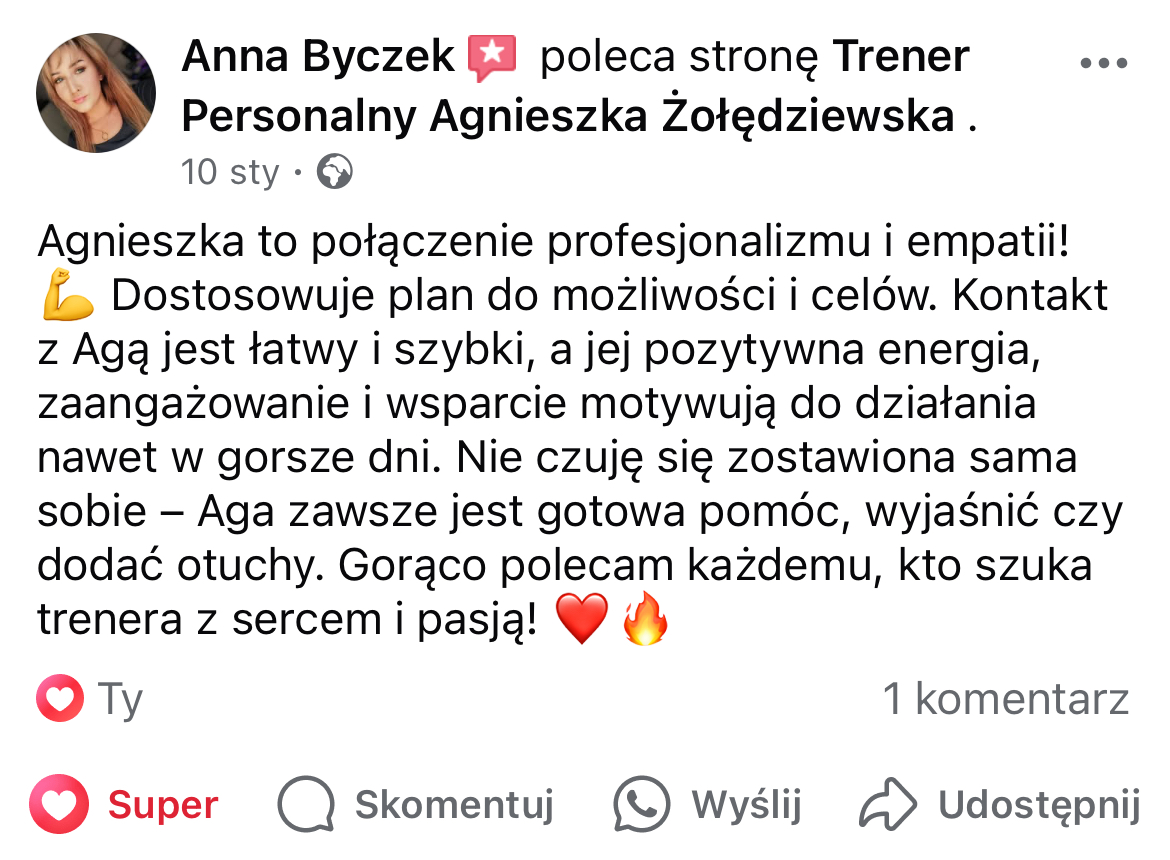The height and width of the screenshot is (860, 1170).
Task: Click the WhatsApp Wyślij icon
Action: pos(641,804)
